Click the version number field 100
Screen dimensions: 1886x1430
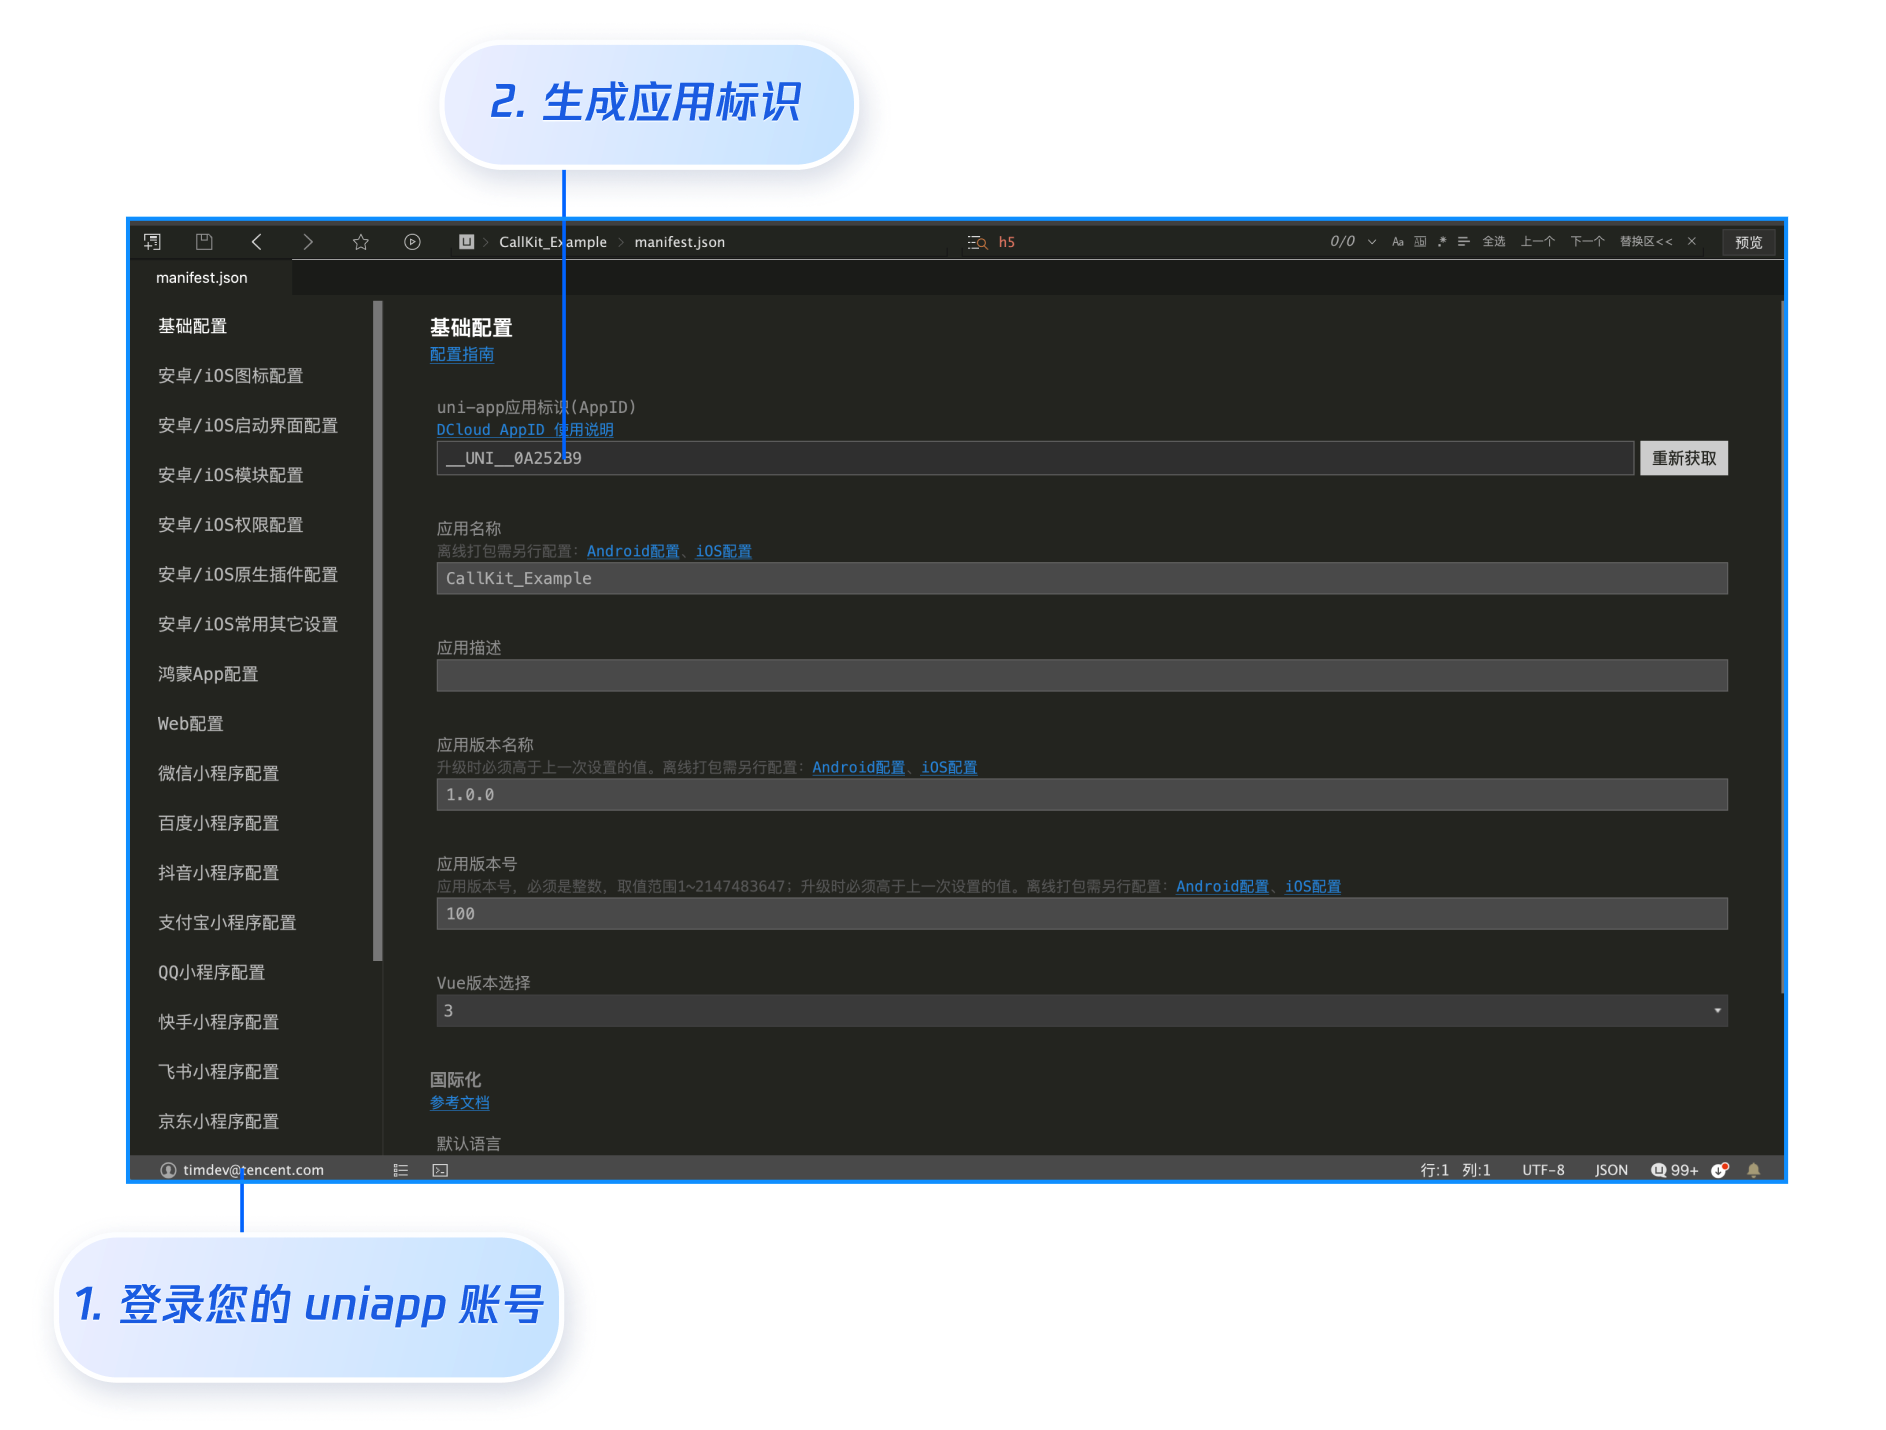1082,914
